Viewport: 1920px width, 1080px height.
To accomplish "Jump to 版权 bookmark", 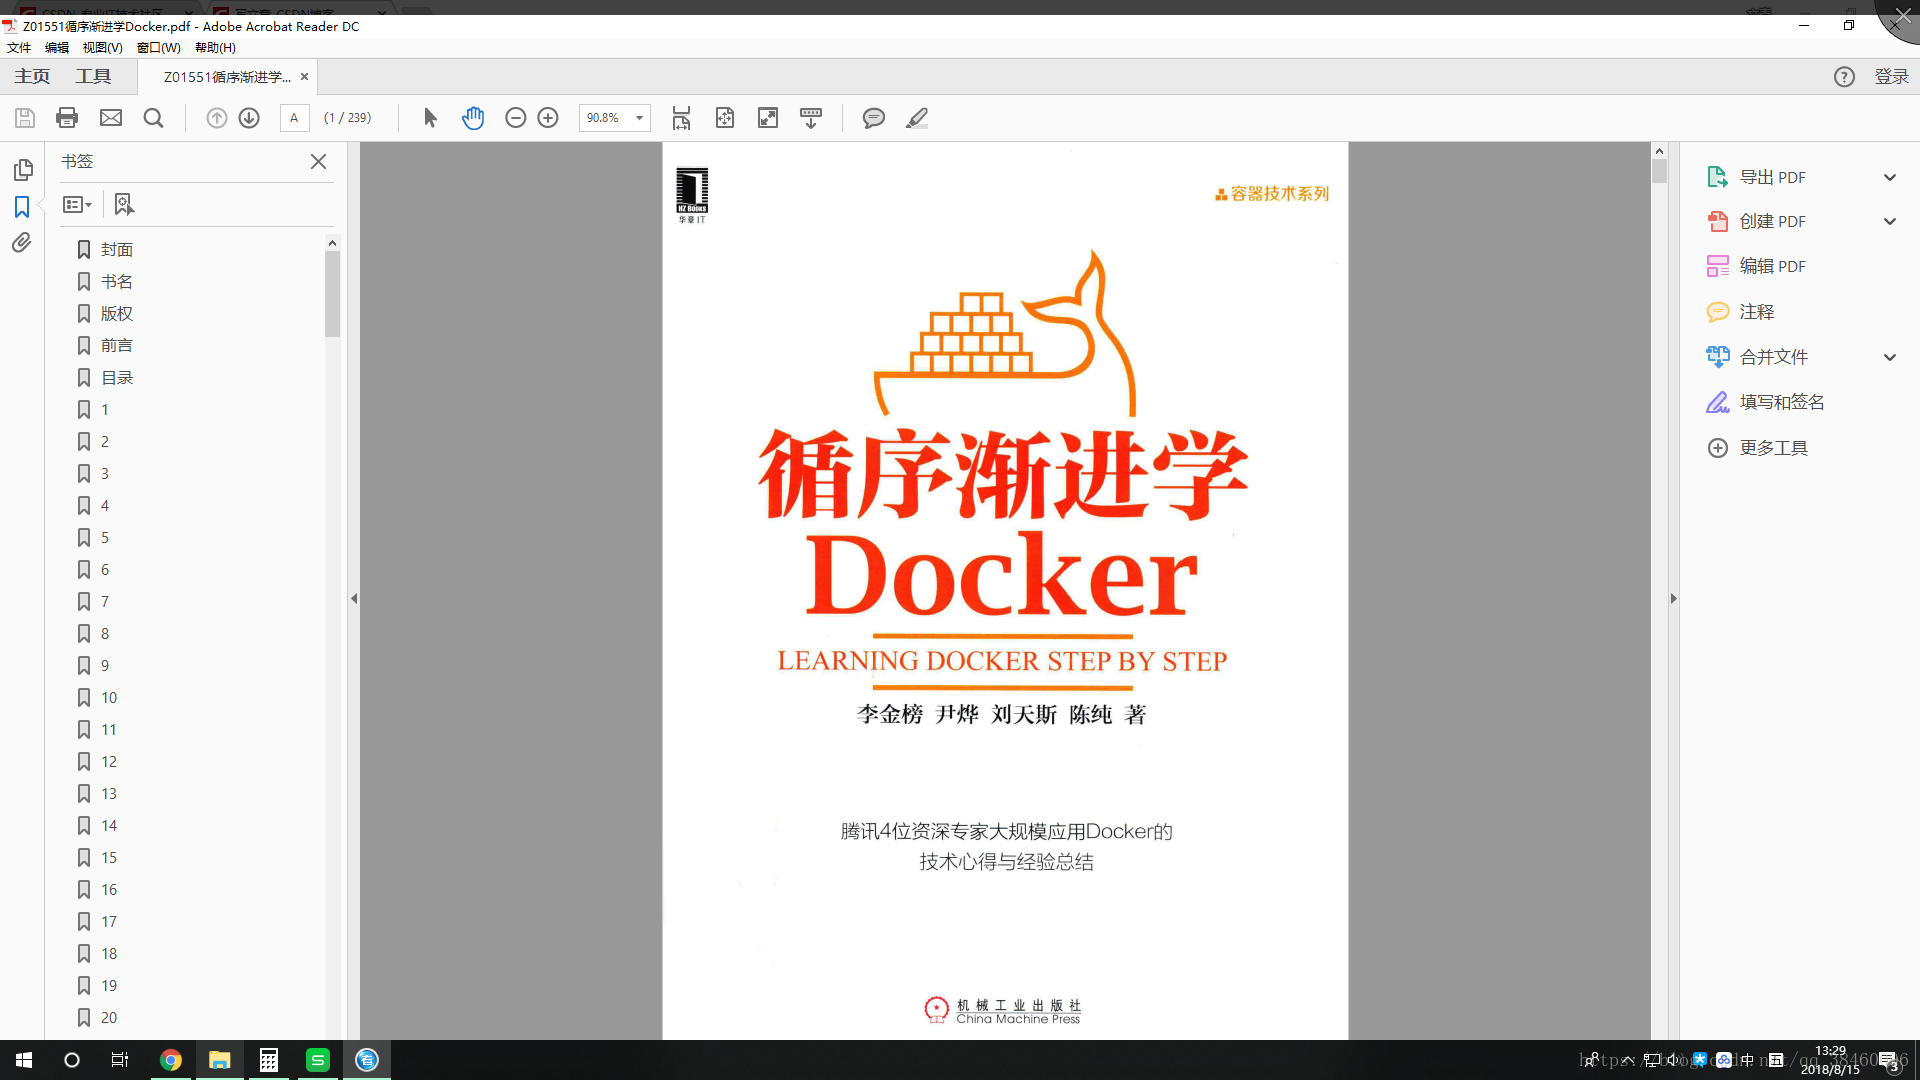I will tap(116, 313).
